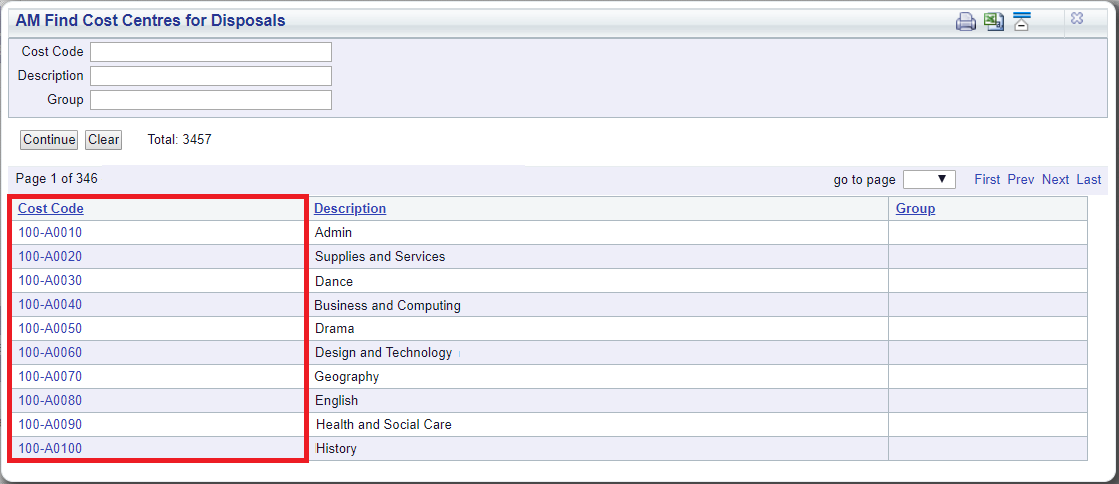Go to the Prev page
This screenshot has height=484, width=1119.
(1021, 180)
